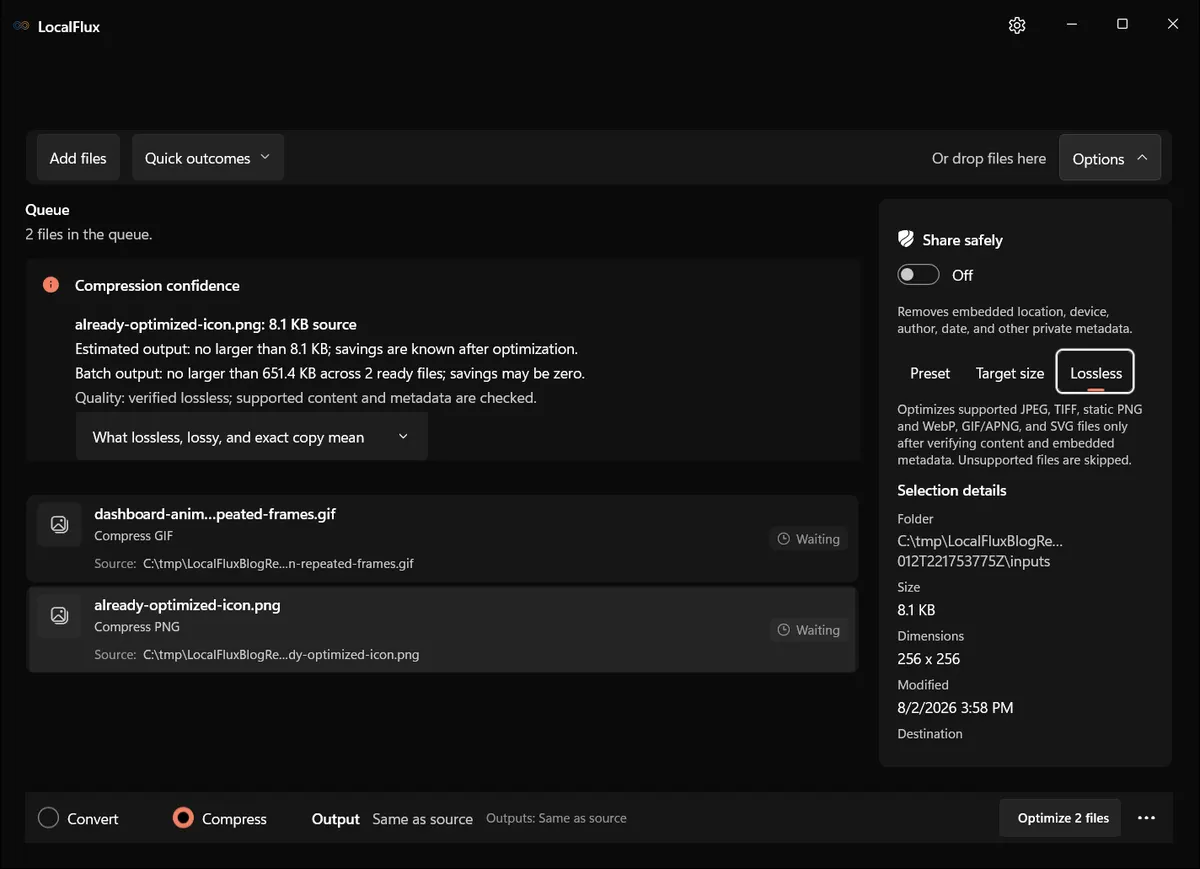Switch to the Preset tab
Screen dimensions: 1200x869
[930, 373]
